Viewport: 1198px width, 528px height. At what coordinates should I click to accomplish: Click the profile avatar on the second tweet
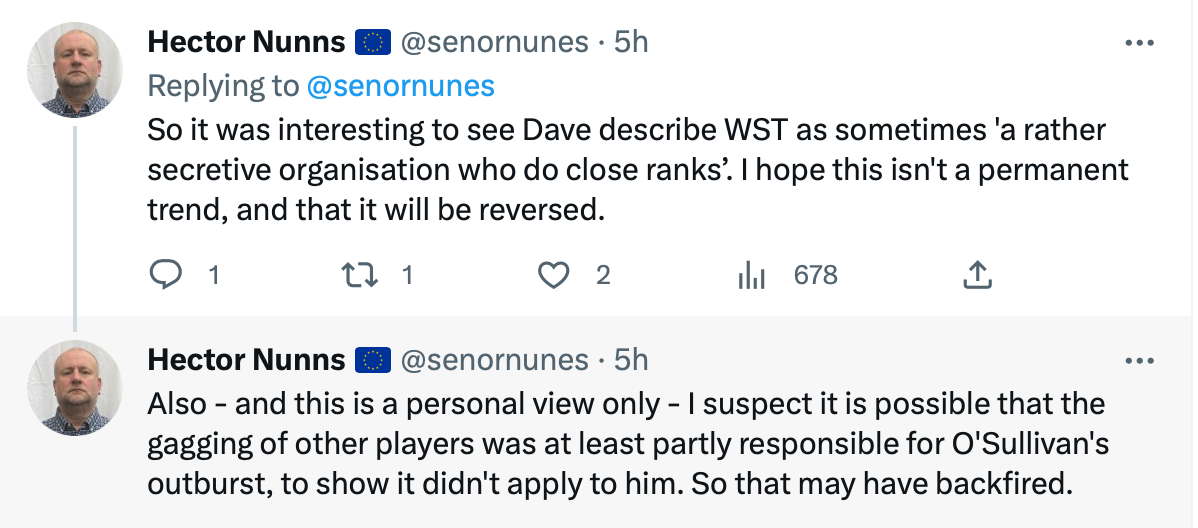(x=73, y=386)
